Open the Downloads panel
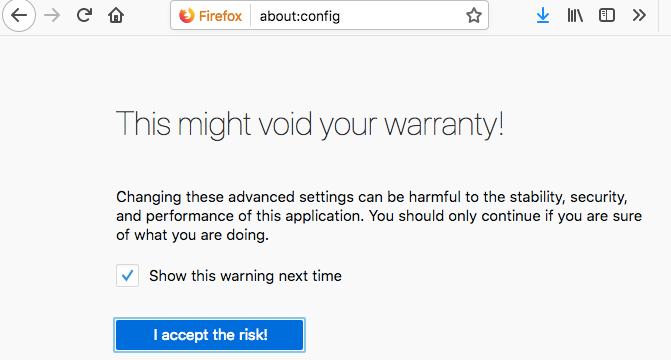Image resolution: width=671 pixels, height=360 pixels. click(x=543, y=15)
